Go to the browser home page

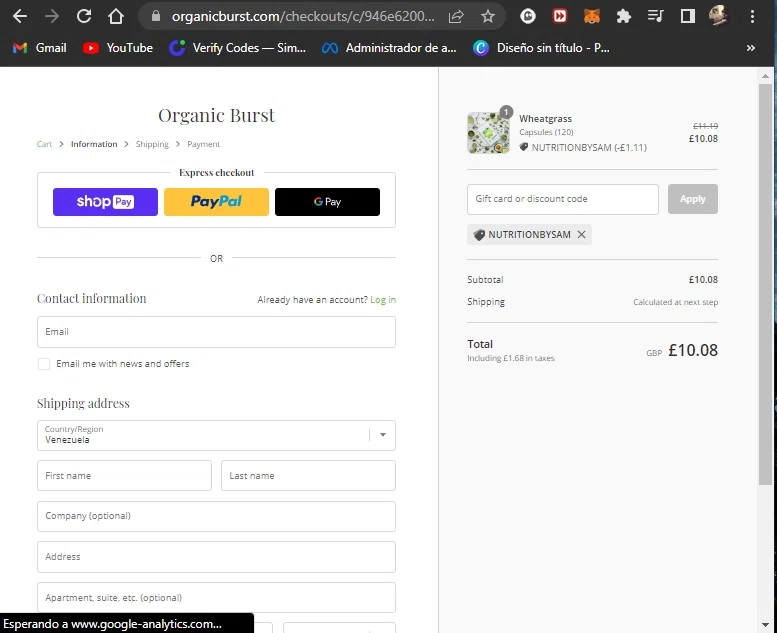tap(116, 16)
